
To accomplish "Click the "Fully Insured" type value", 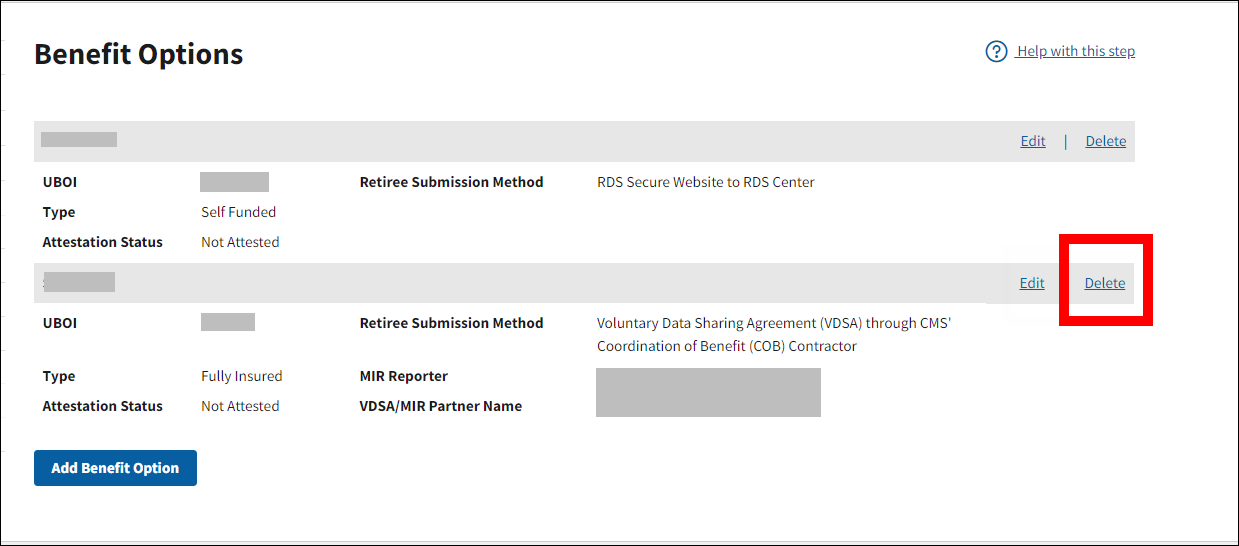I will [x=241, y=376].
